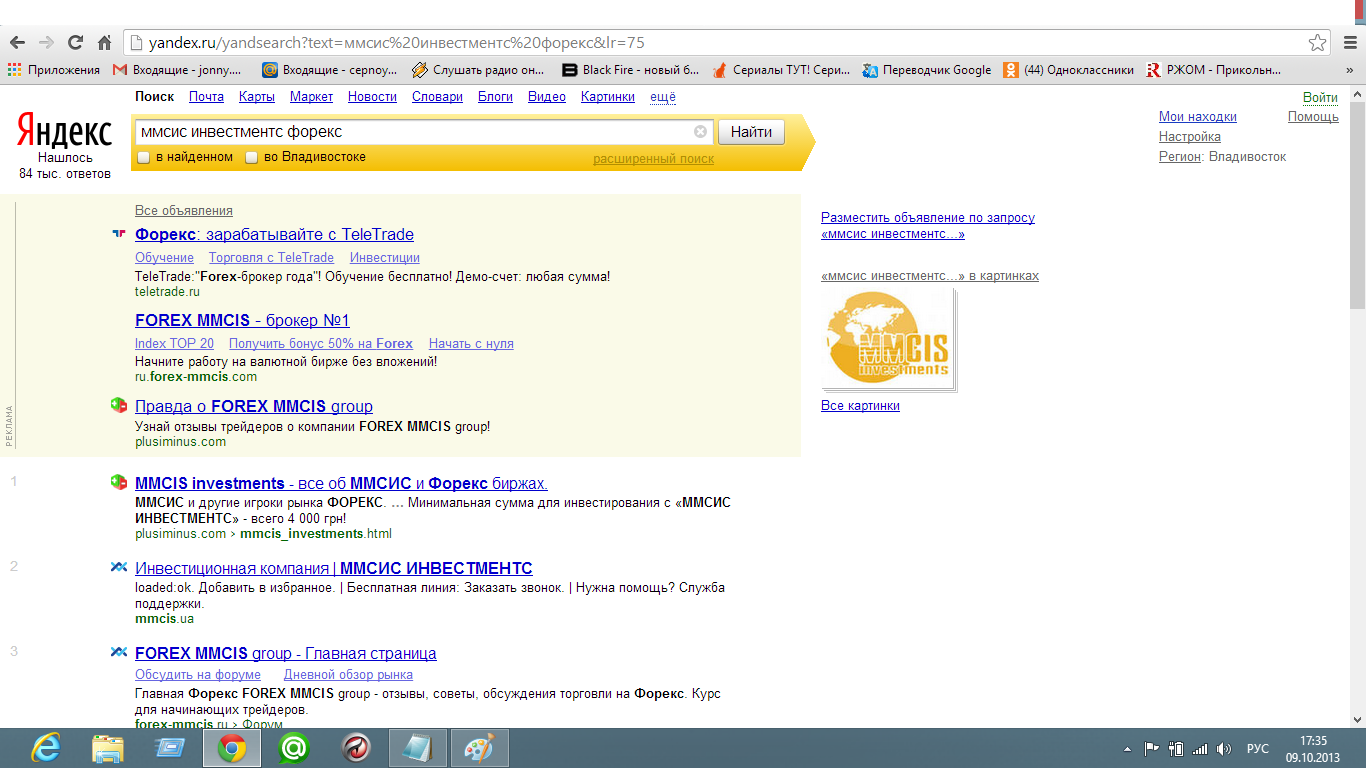Open the Маркет tab

(x=311, y=97)
